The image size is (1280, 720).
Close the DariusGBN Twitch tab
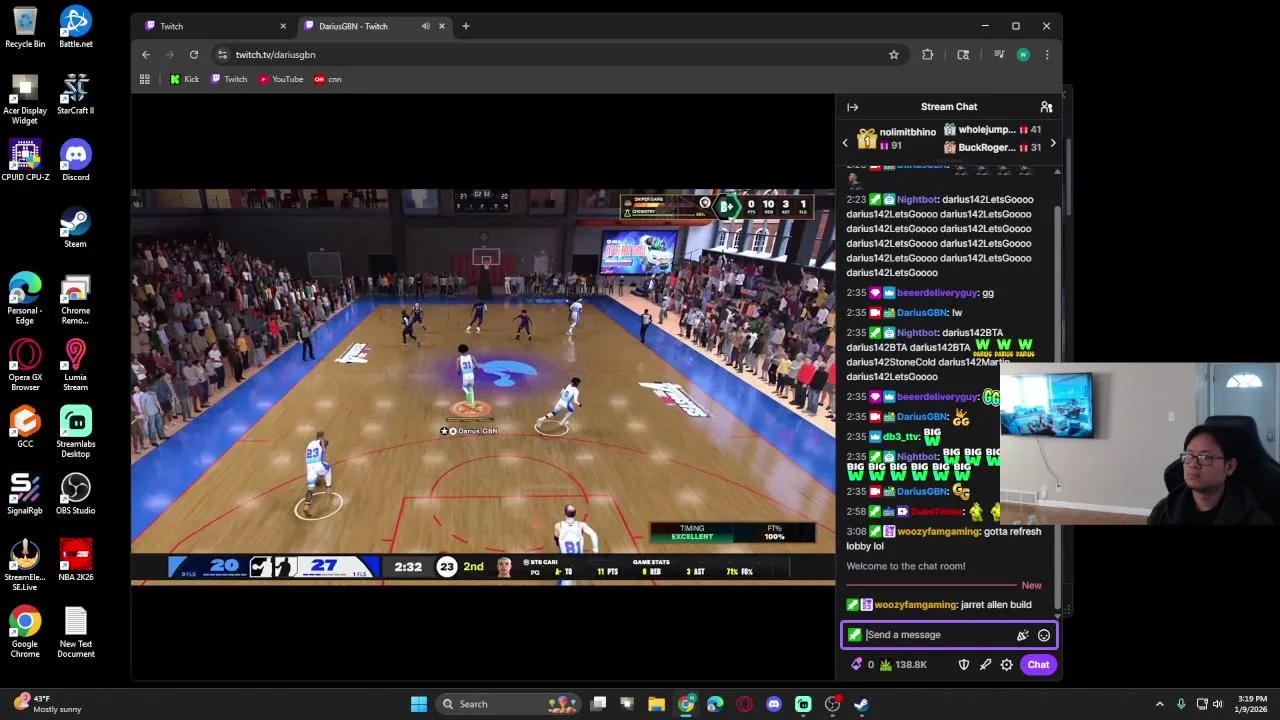[443, 26]
